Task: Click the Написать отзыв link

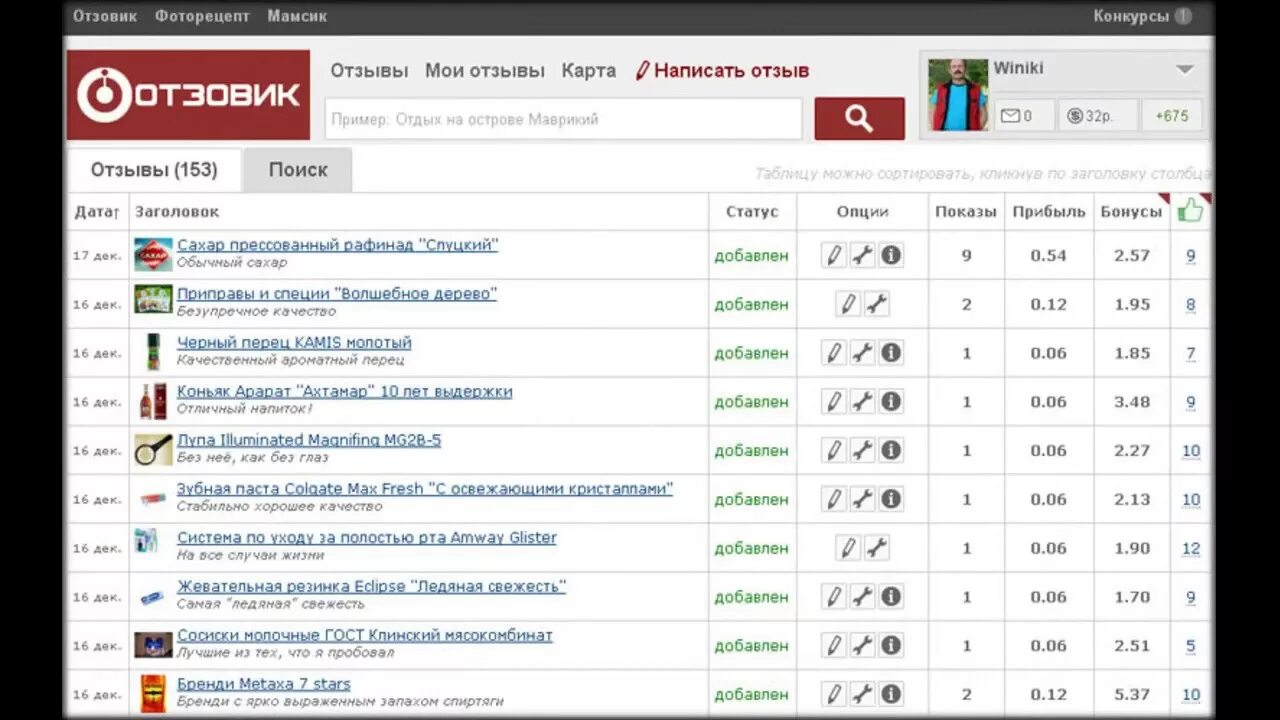Action: tap(722, 71)
